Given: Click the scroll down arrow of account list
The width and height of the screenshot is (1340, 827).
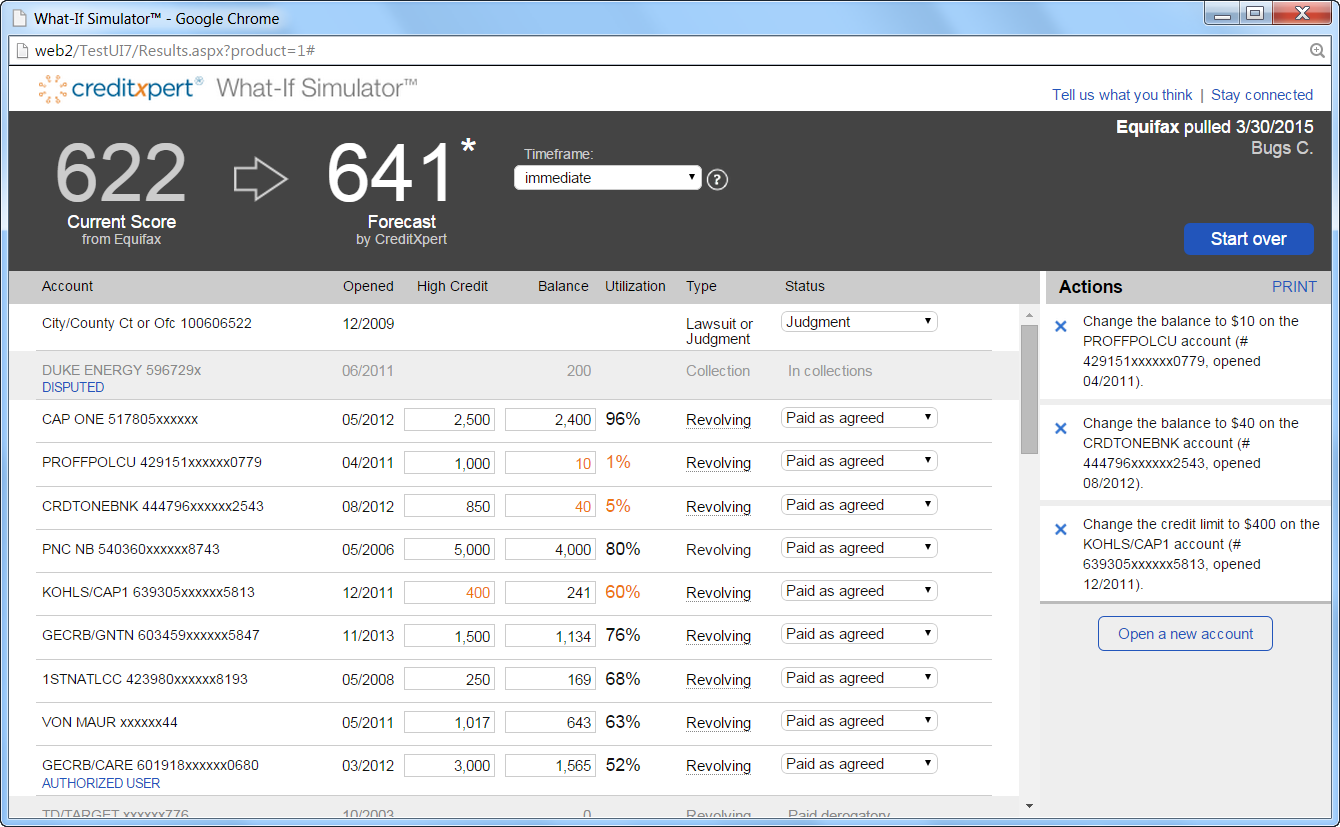Looking at the screenshot, I should pyautogui.click(x=1029, y=805).
